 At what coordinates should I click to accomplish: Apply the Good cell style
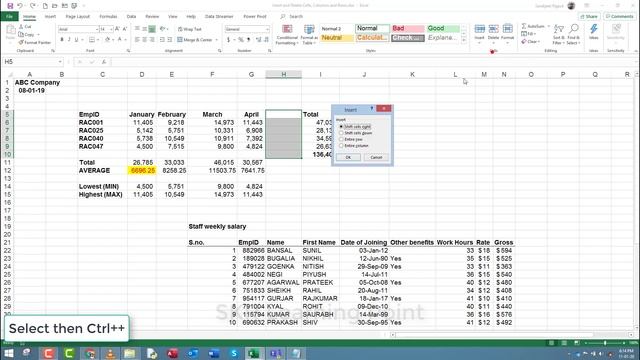[x=443, y=28]
